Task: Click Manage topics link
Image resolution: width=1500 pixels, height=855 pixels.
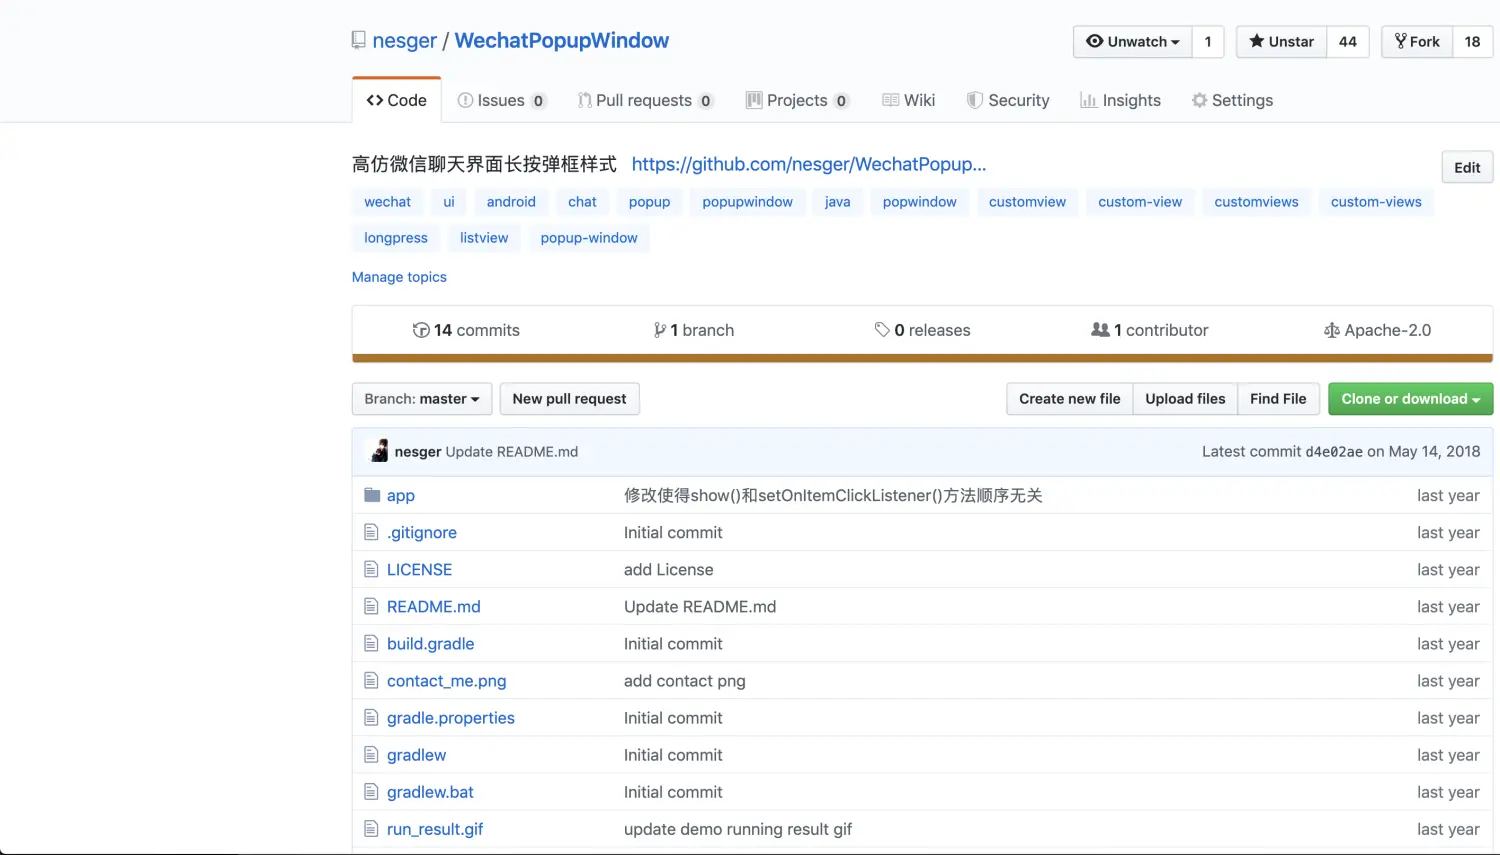Action: coord(399,277)
